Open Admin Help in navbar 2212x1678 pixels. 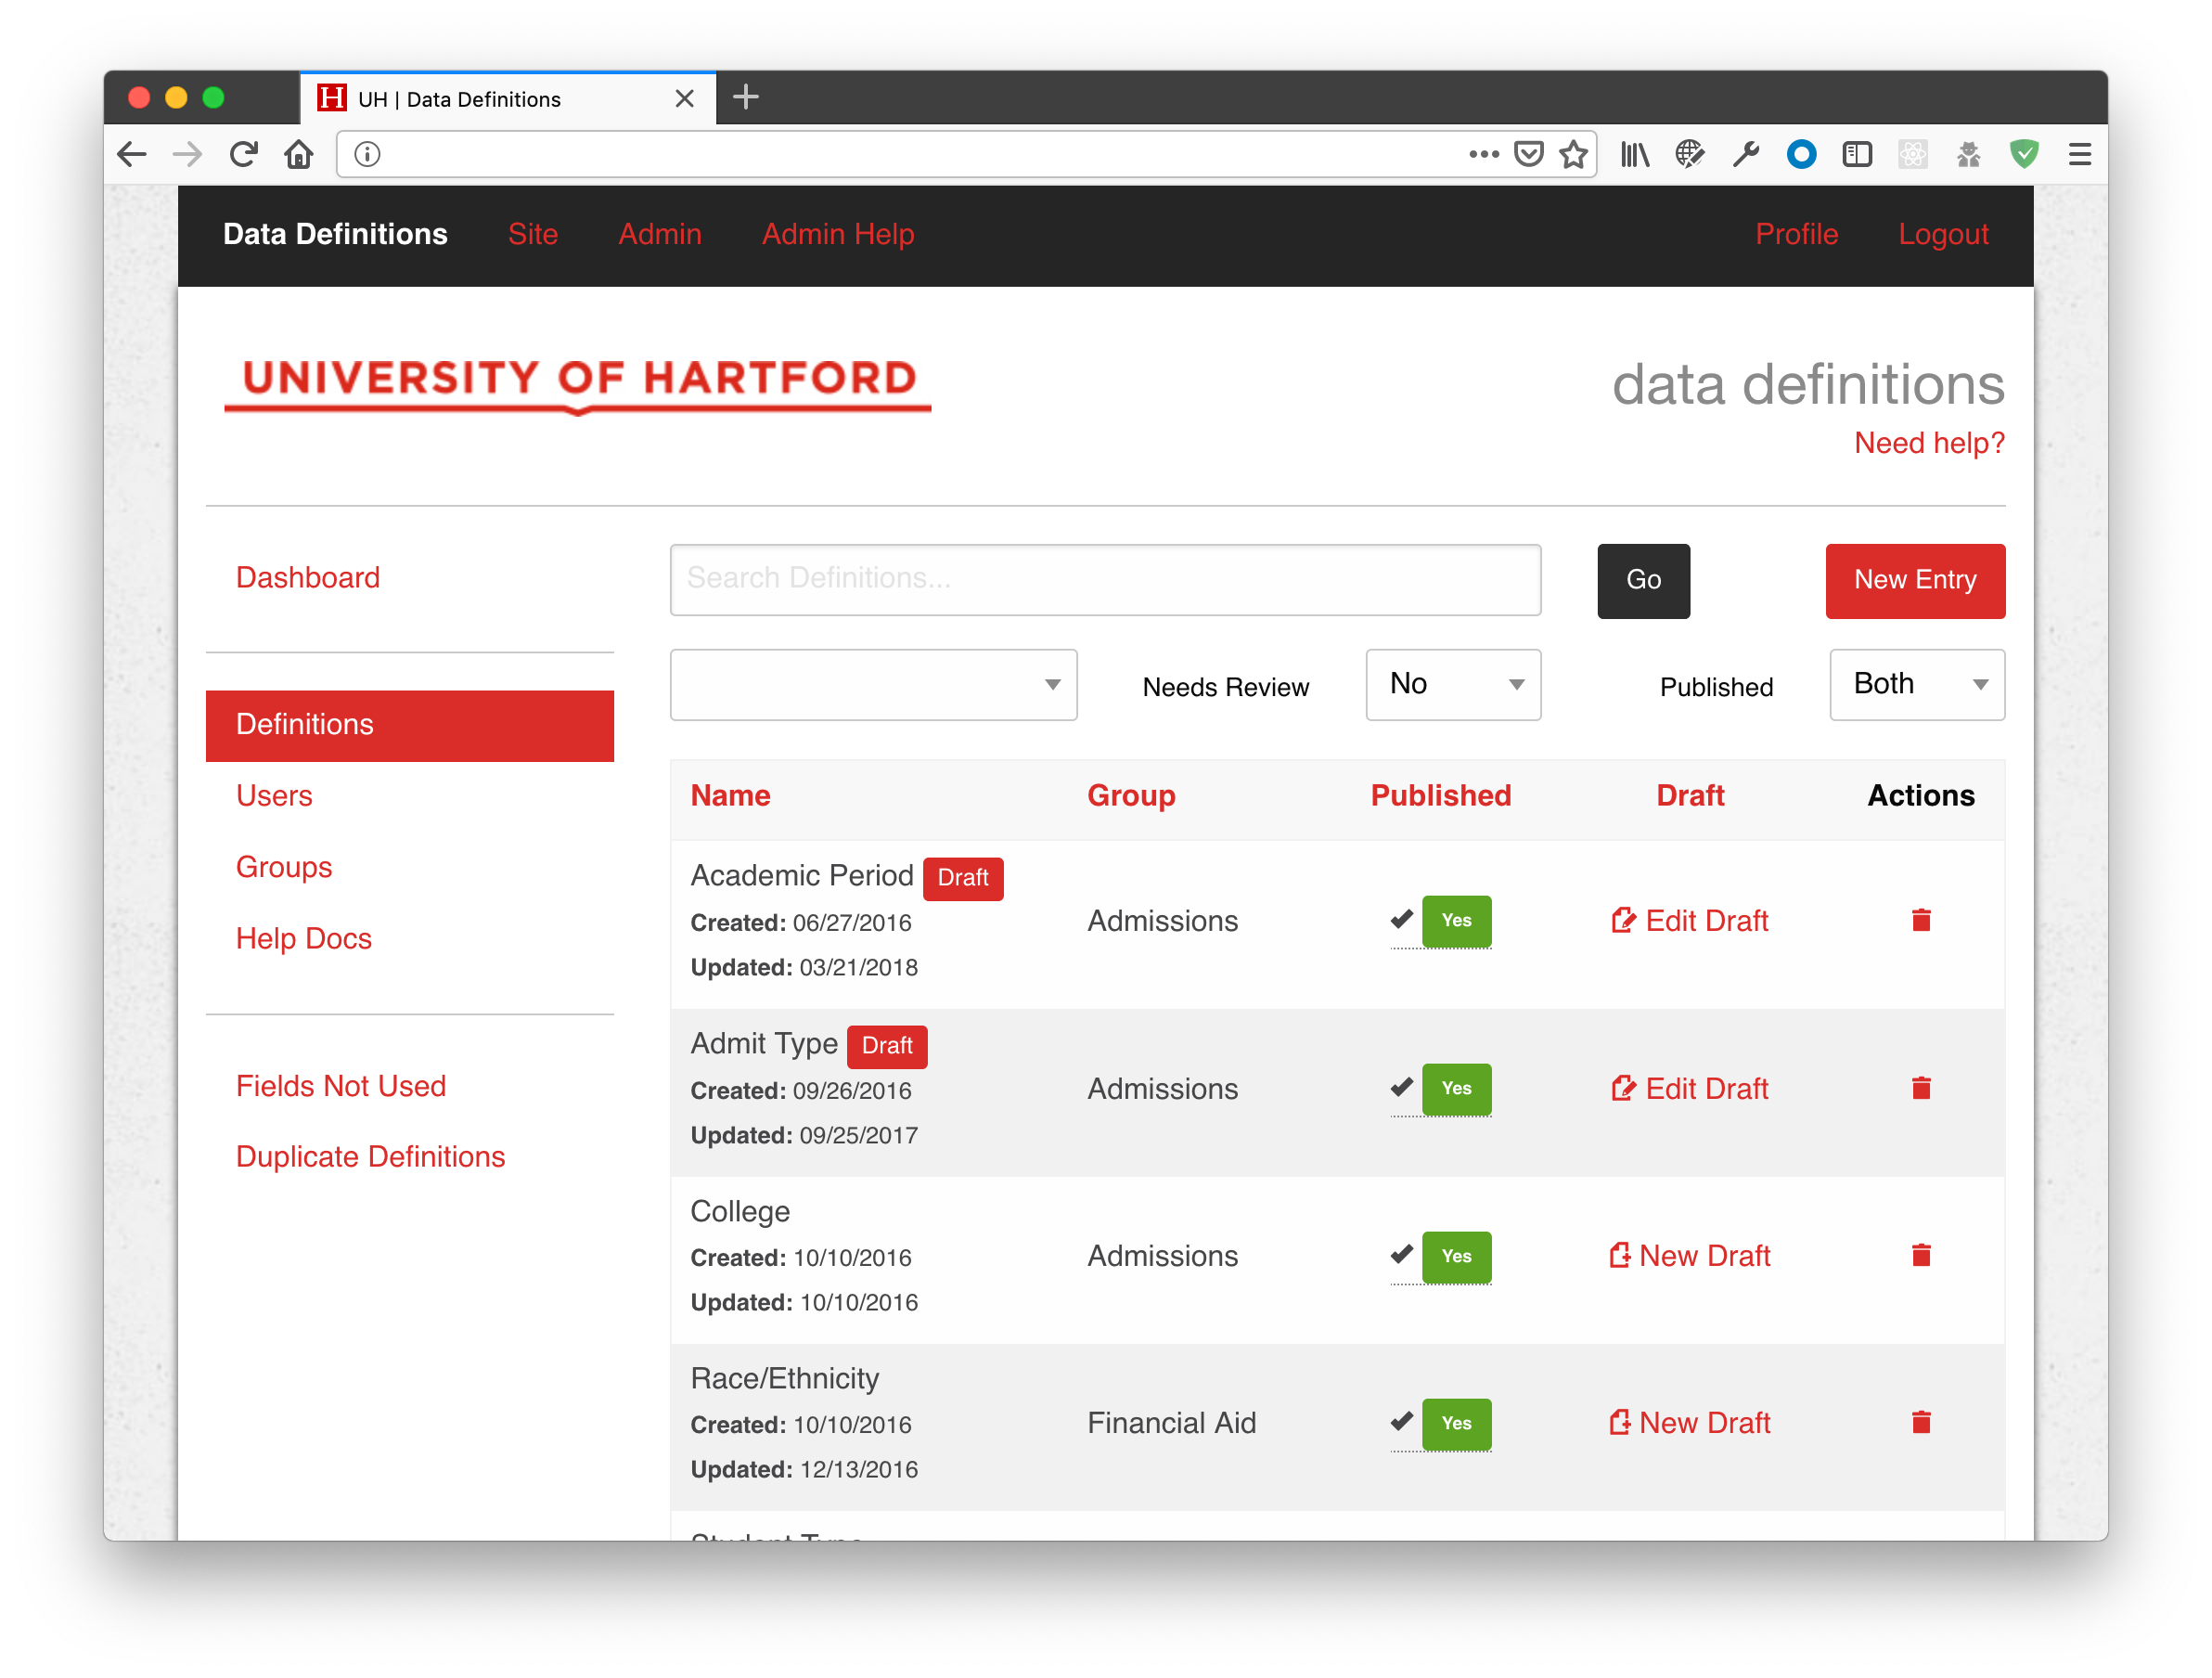838,234
